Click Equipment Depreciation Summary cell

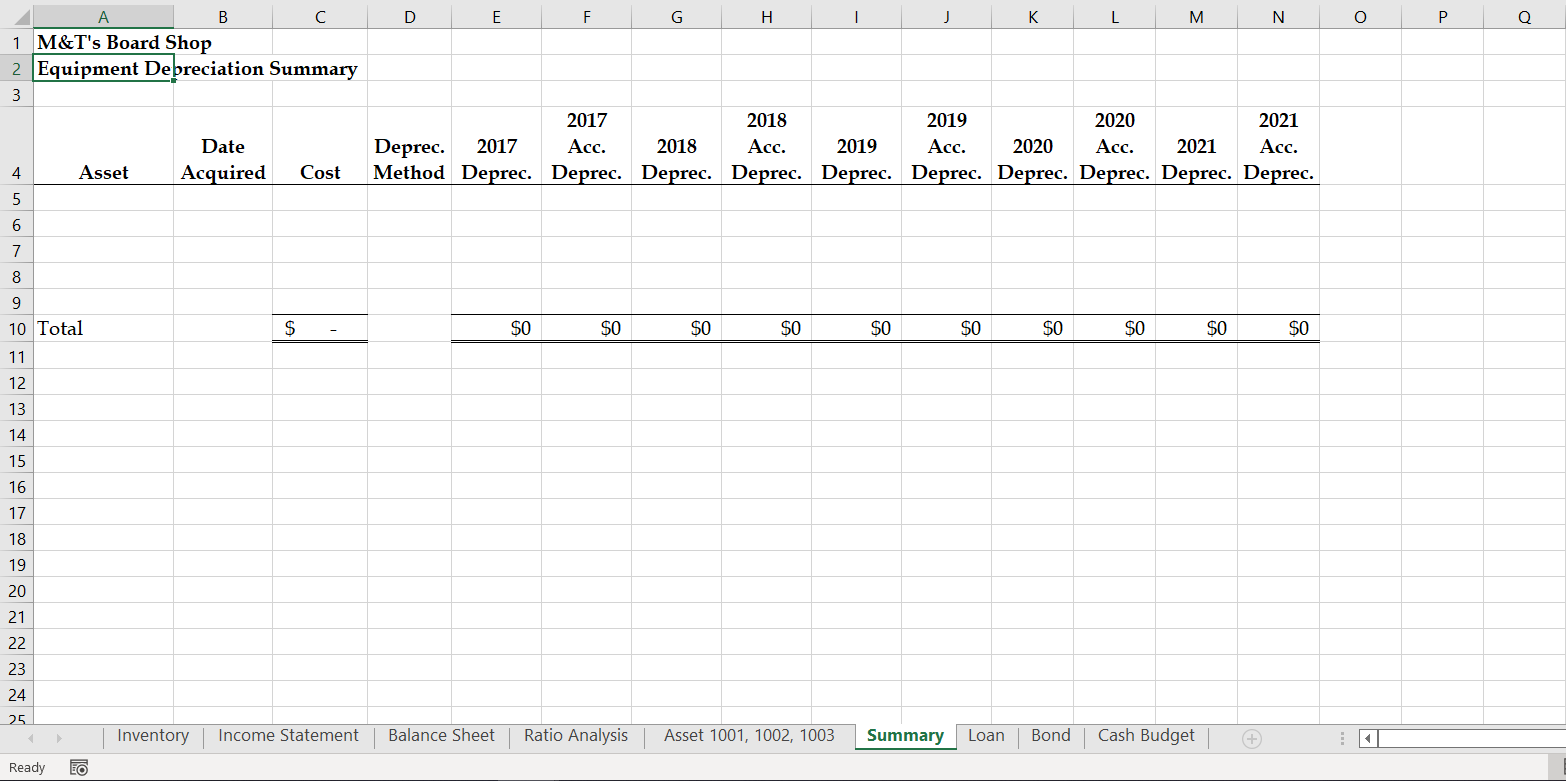[x=103, y=69]
